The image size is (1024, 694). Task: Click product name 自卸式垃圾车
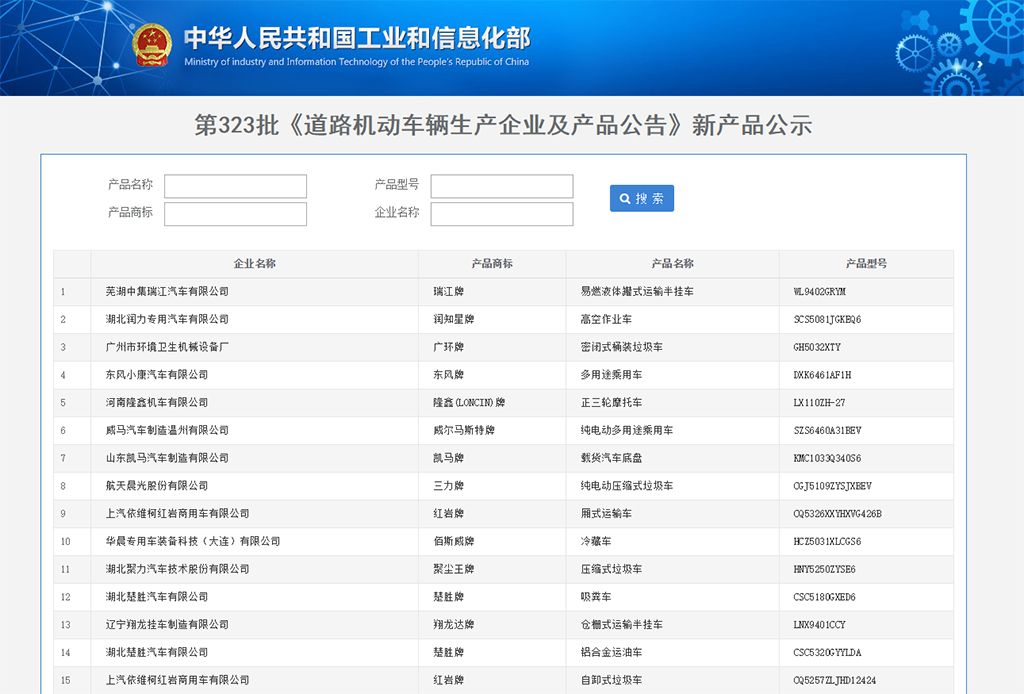tap(611, 680)
